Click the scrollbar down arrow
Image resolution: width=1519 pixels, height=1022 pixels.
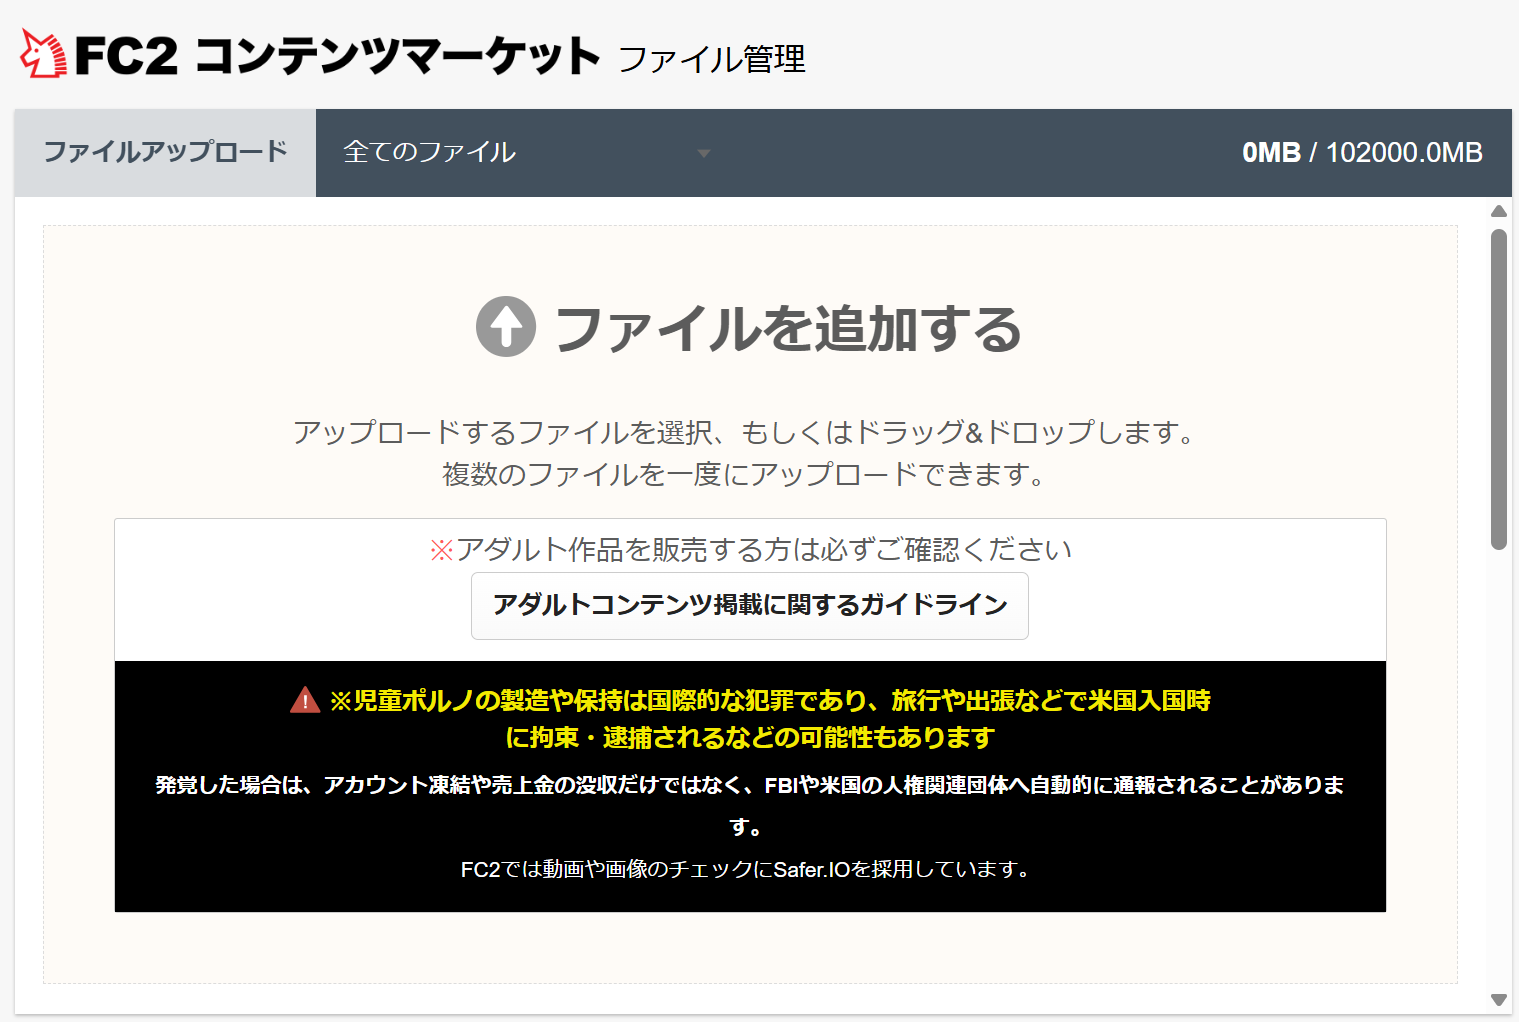pos(1498,1000)
